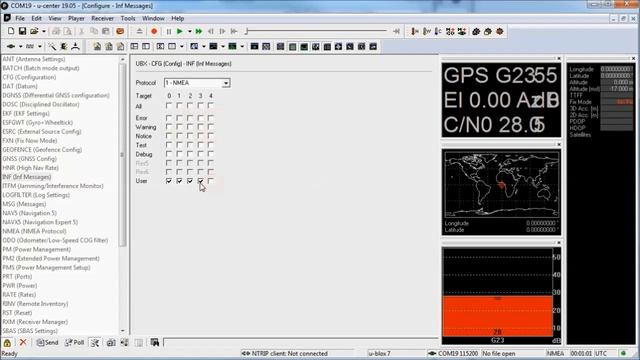Open the Protocol combo box showing 1 - NMEA
This screenshot has height=360, width=640.
197,83
